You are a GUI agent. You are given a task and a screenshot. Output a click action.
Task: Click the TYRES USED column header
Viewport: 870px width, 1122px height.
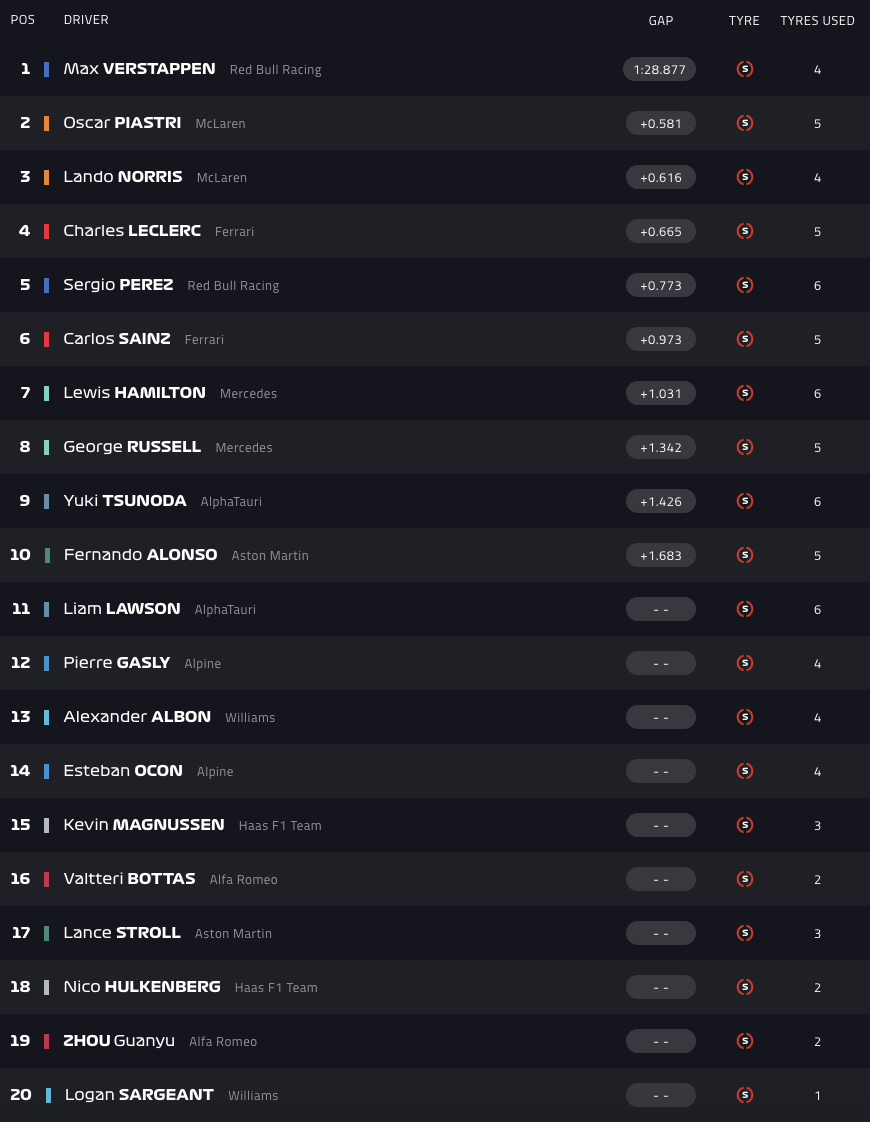(x=817, y=20)
